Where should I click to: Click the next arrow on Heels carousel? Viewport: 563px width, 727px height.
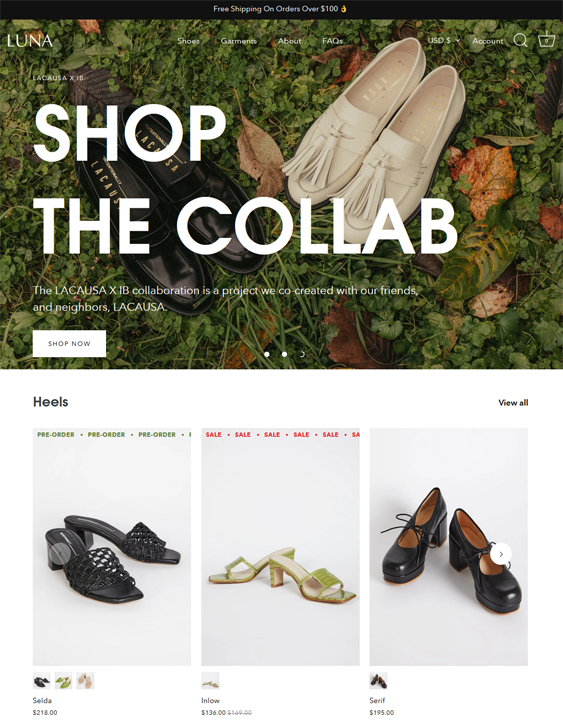(x=501, y=554)
